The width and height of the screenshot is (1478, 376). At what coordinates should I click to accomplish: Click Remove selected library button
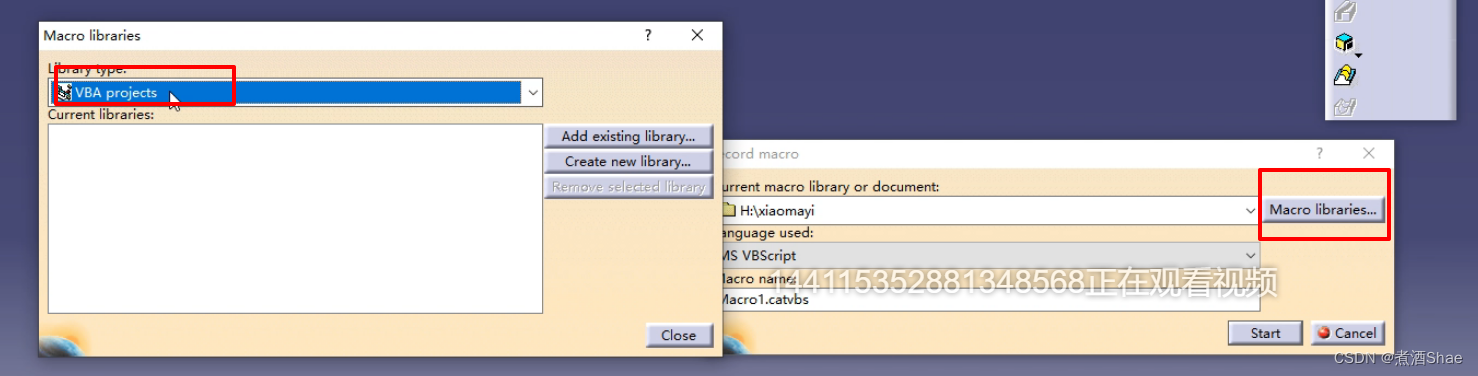click(x=628, y=186)
